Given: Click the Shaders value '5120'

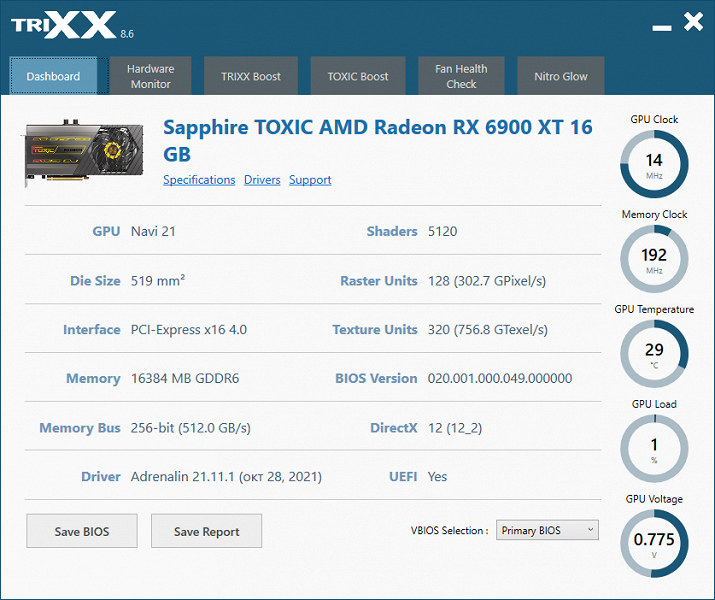Looking at the screenshot, I should (x=442, y=231).
